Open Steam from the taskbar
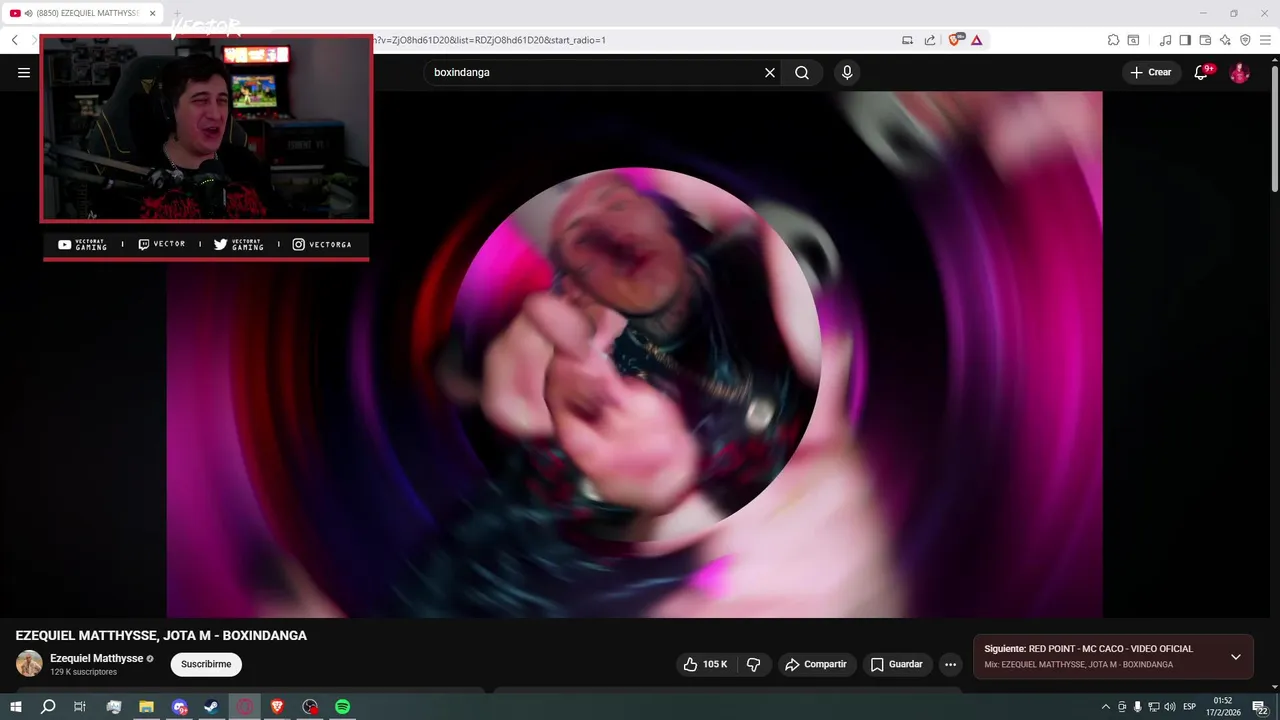Viewport: 1280px width, 720px height. [x=212, y=707]
